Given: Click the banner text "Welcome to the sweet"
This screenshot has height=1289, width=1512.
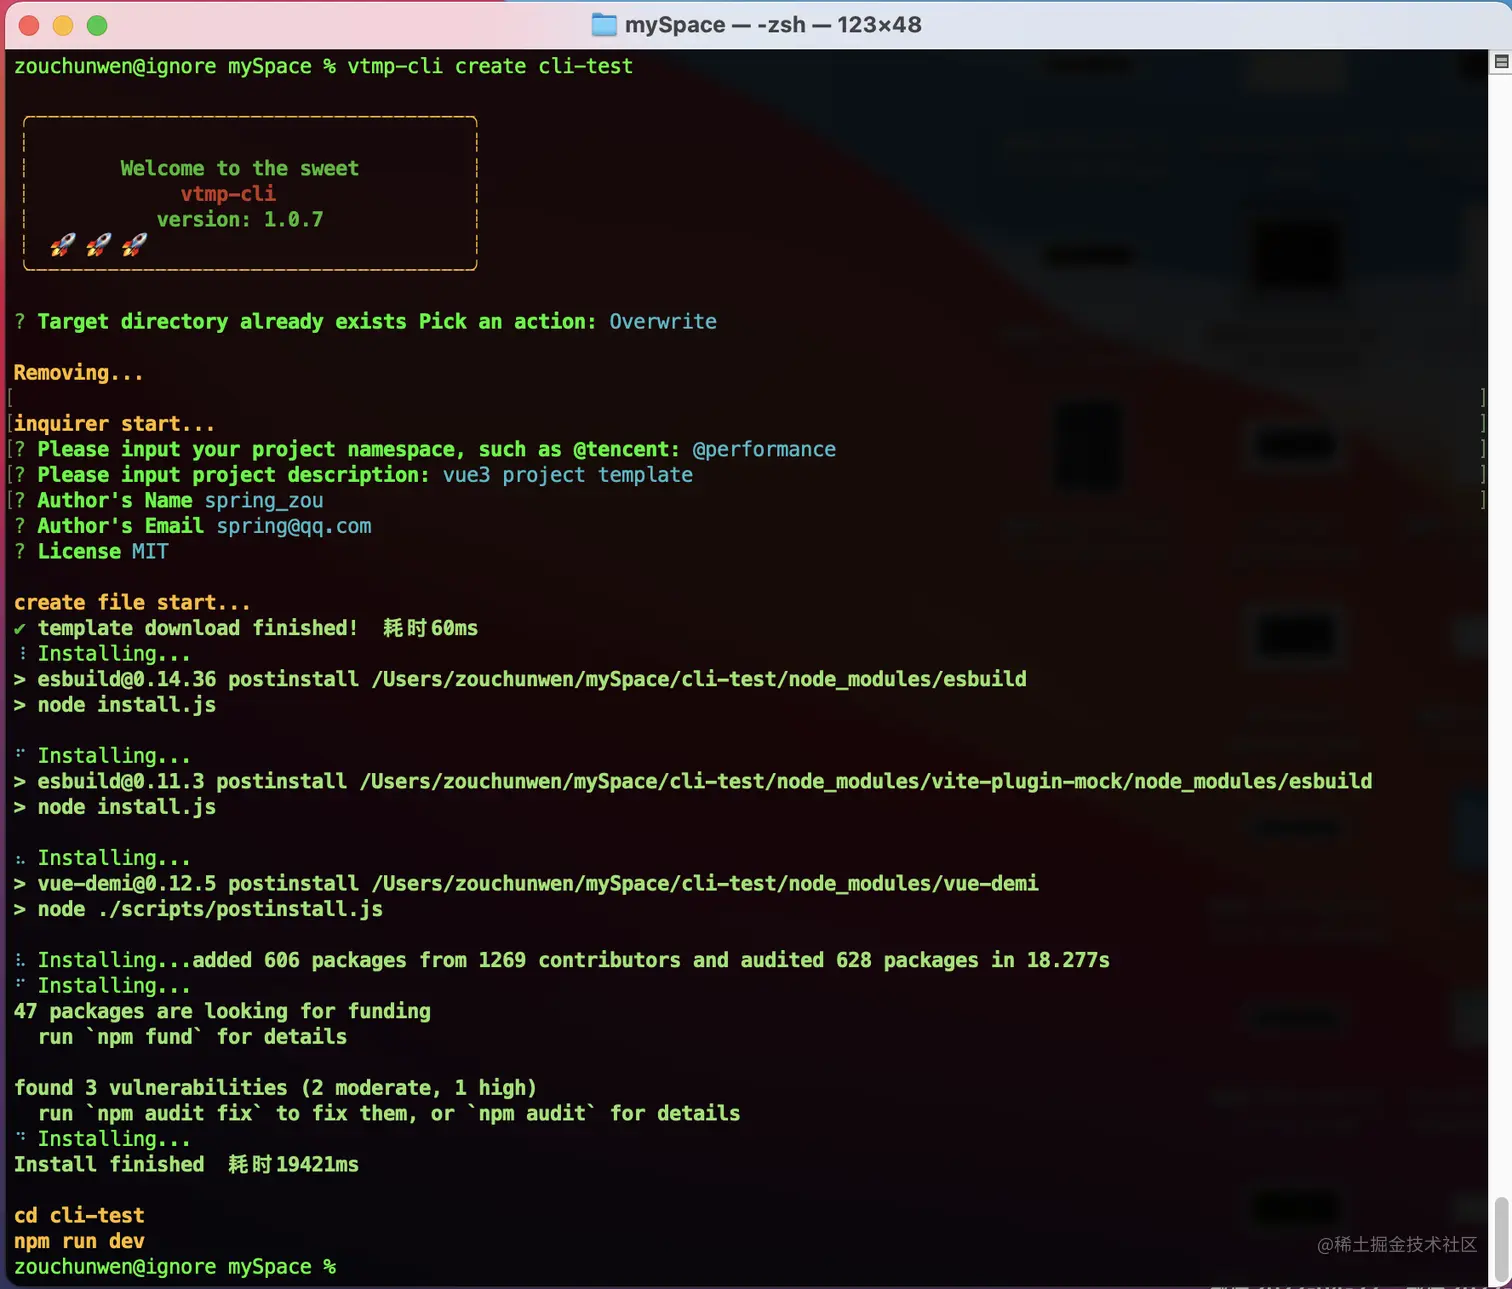Looking at the screenshot, I should point(239,168).
